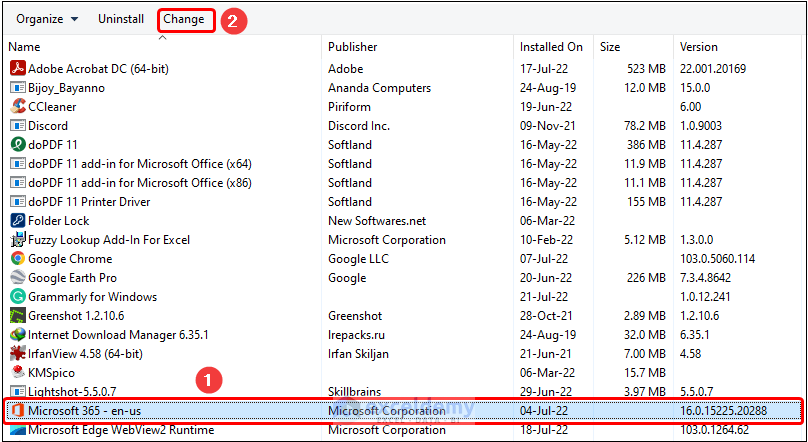Click install date 10-Feb-22
808x442 pixels.
(548, 240)
